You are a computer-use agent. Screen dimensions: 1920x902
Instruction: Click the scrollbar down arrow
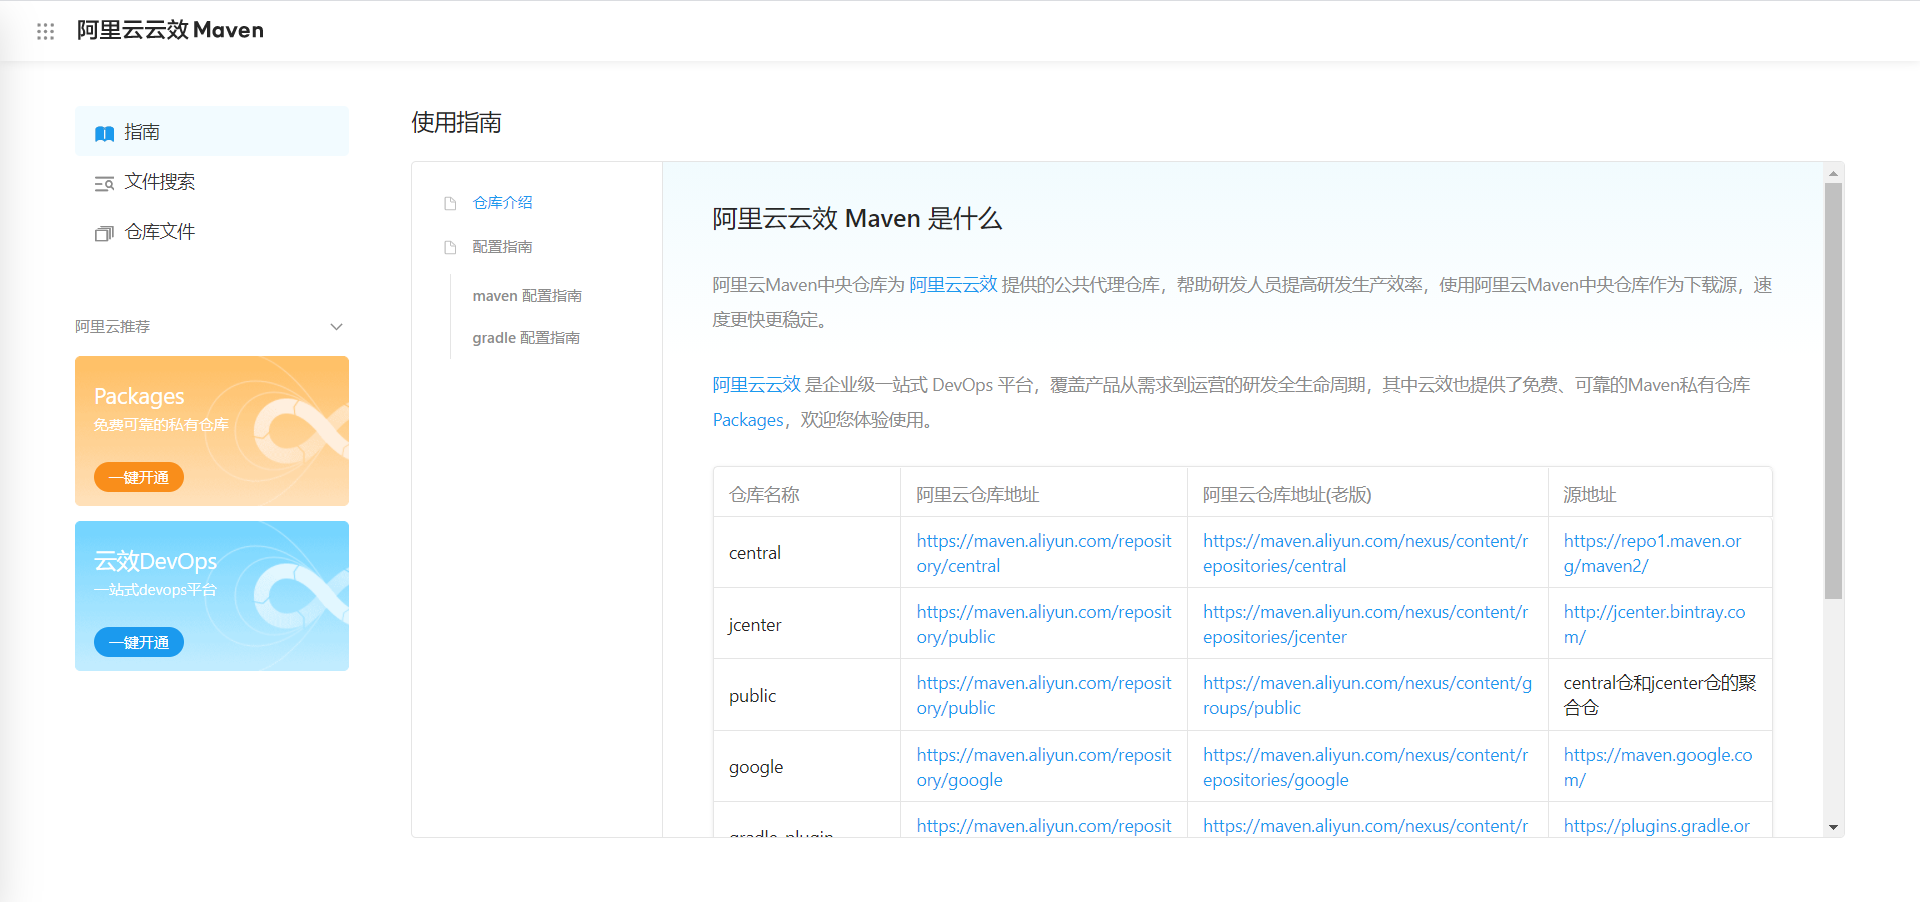pyautogui.click(x=1833, y=827)
